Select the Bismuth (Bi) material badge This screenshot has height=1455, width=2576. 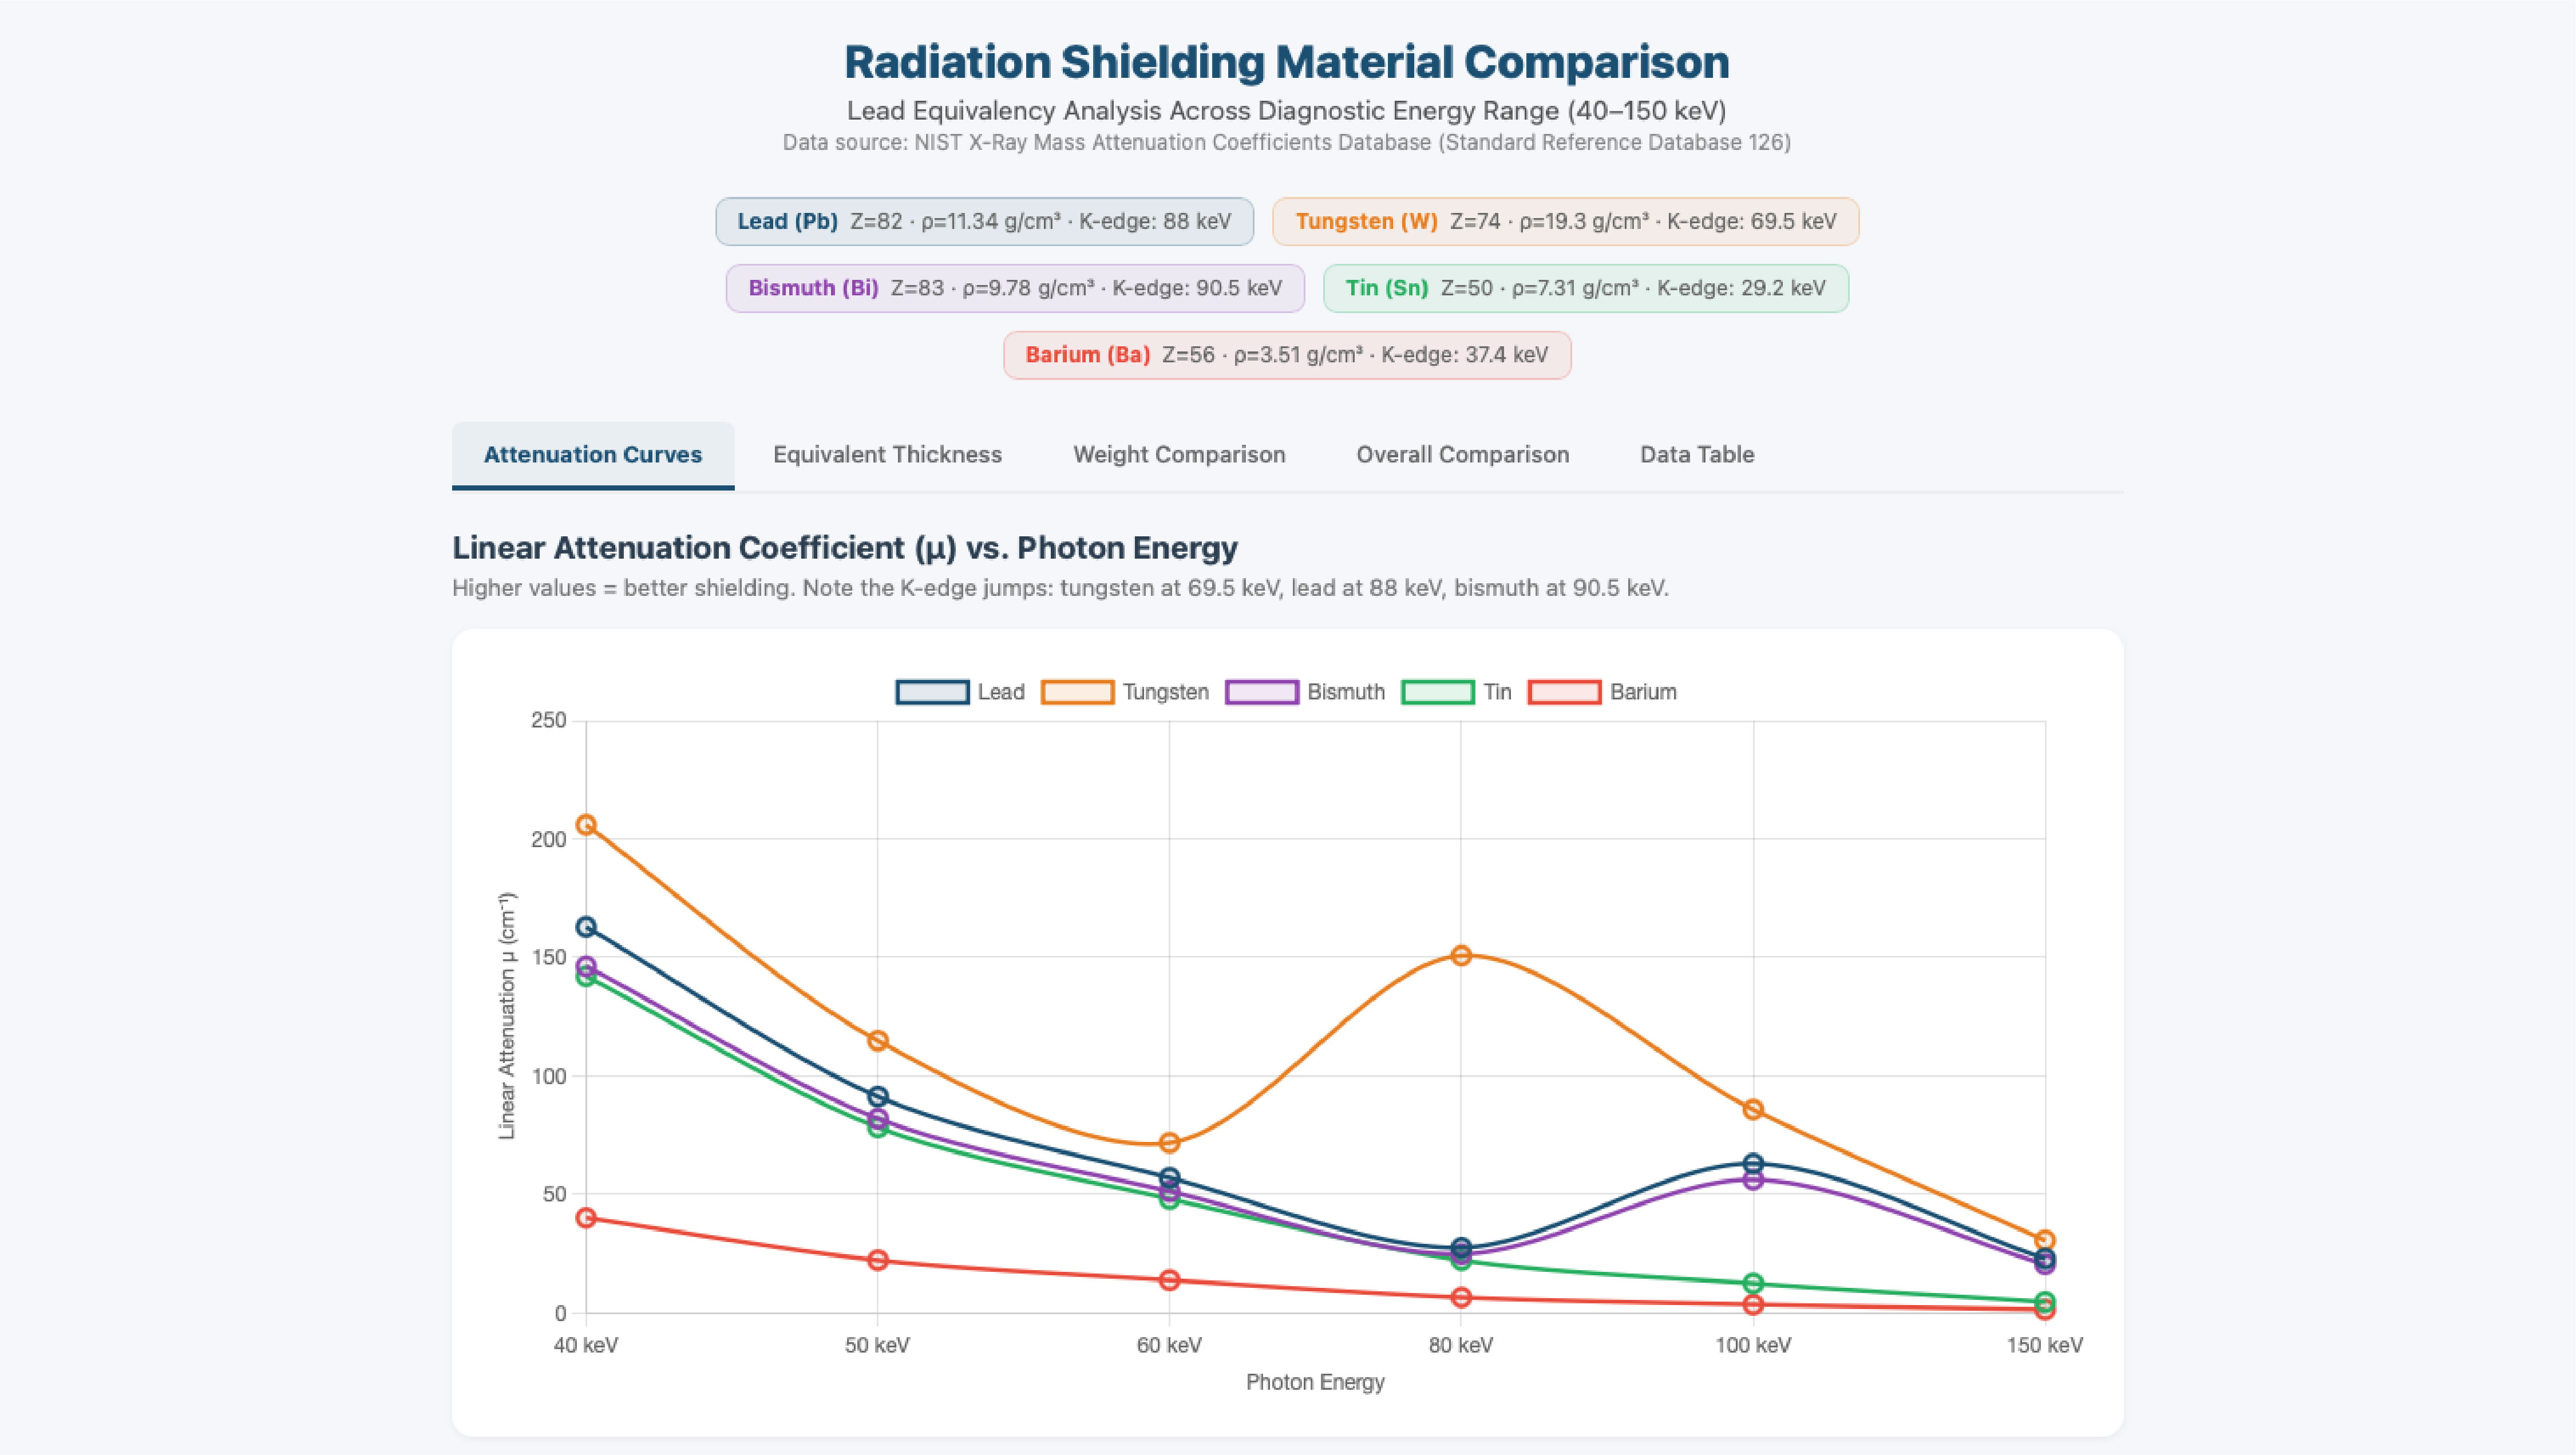tap(1015, 288)
